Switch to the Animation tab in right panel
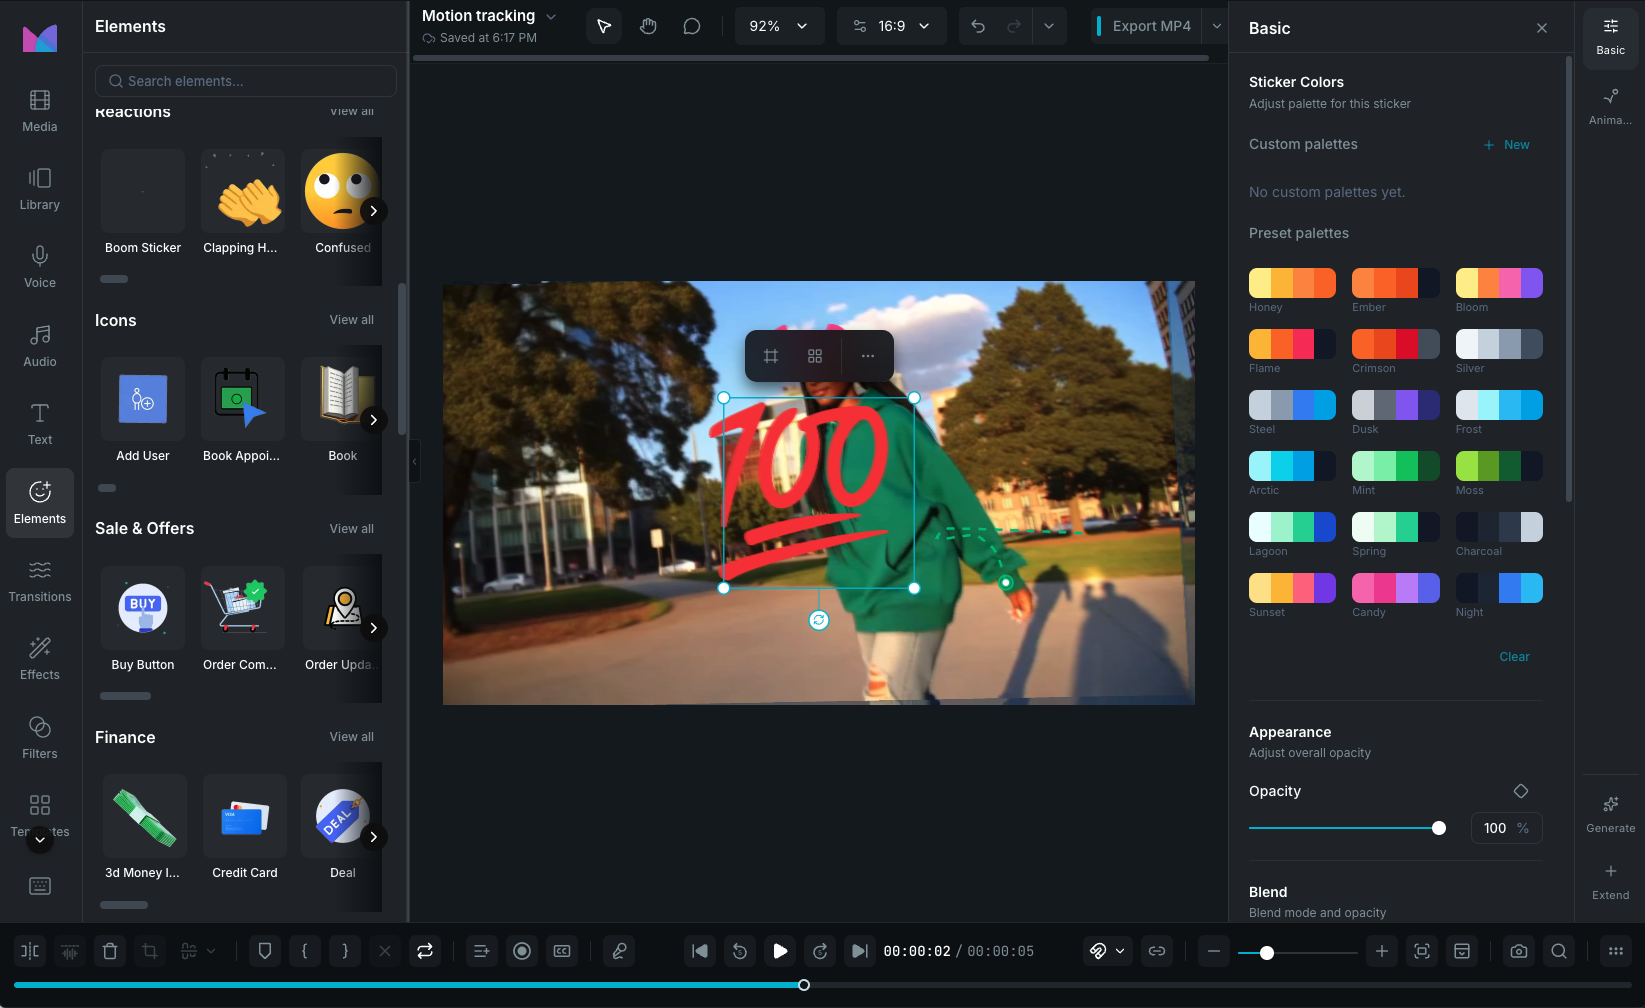 (x=1610, y=105)
